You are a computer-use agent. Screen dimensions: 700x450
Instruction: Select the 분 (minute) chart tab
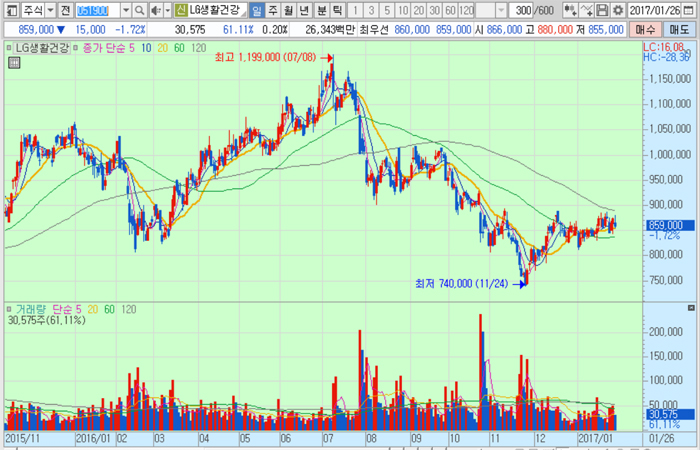pos(322,10)
